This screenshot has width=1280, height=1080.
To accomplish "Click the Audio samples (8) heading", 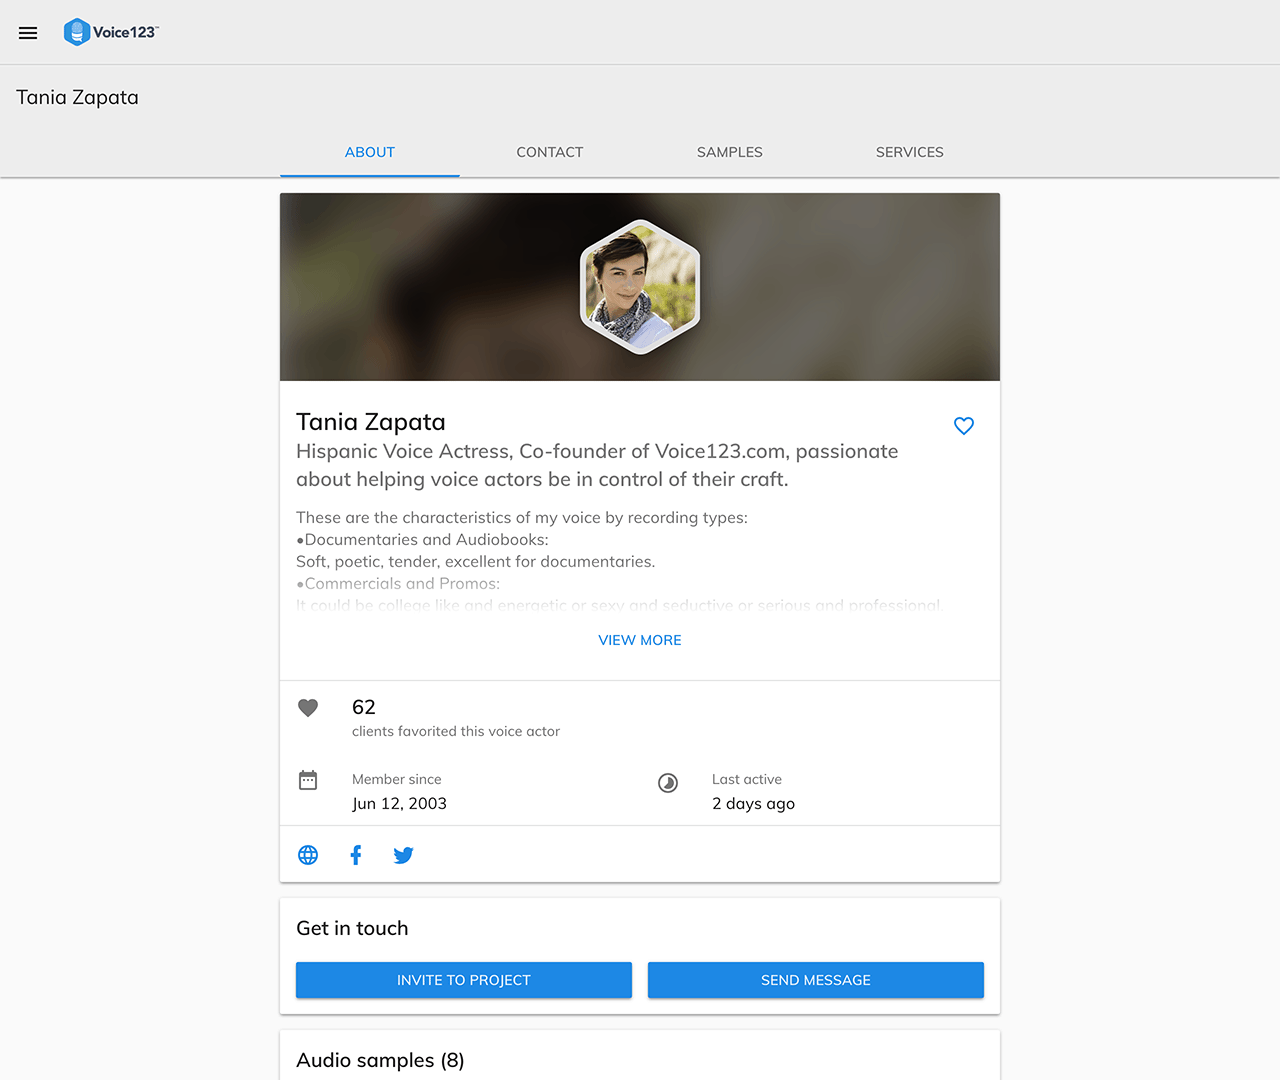I will click(380, 1060).
